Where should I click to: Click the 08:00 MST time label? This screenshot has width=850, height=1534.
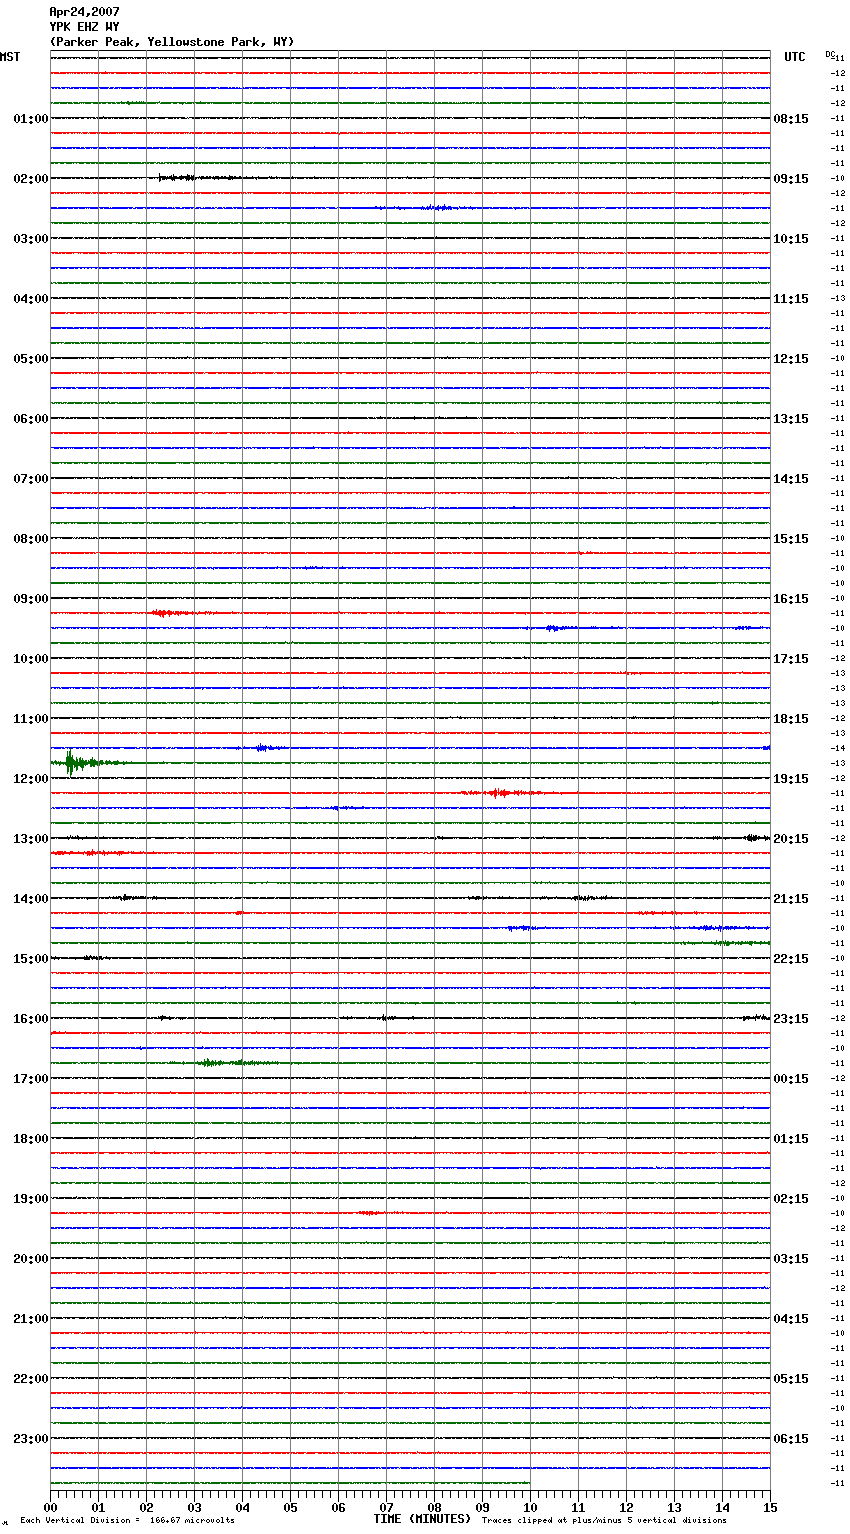[31, 539]
